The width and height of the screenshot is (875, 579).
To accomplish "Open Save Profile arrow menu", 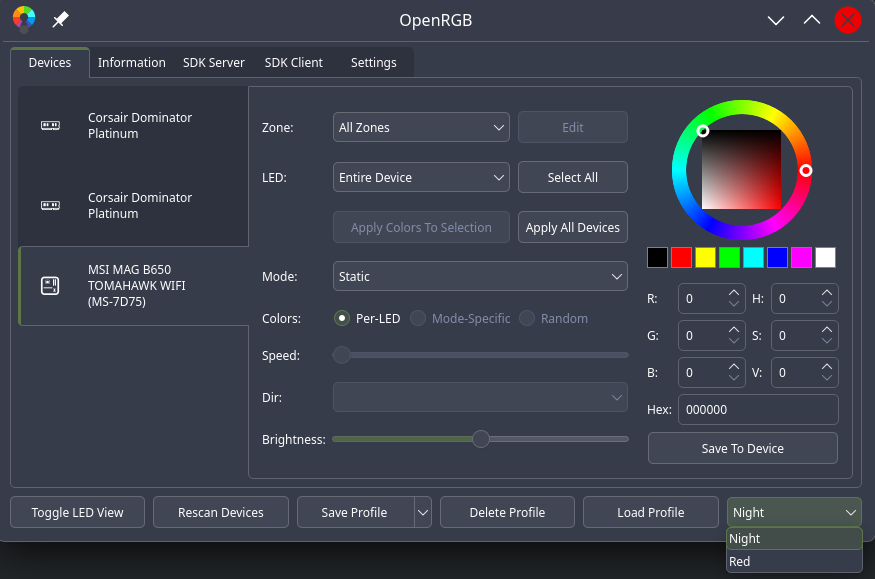I will click(423, 512).
